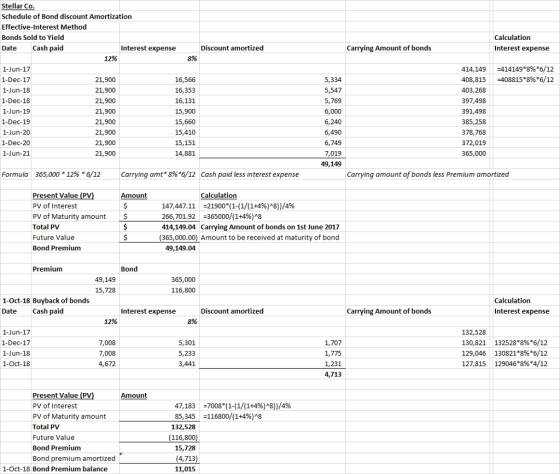The width and height of the screenshot is (560, 474).
Task: Select interest expense value 16,353
Action: click(x=185, y=90)
